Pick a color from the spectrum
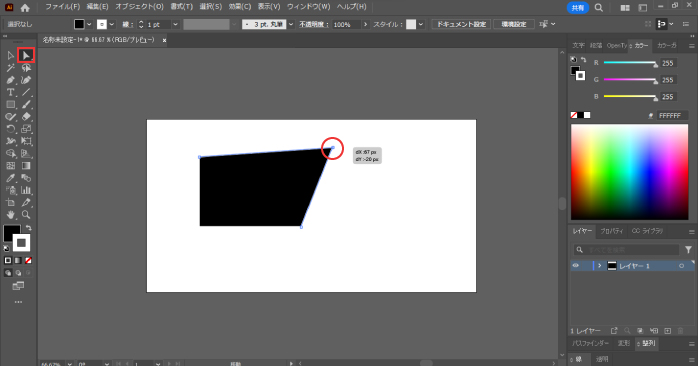Screen dimensions: 698x366 (629, 172)
